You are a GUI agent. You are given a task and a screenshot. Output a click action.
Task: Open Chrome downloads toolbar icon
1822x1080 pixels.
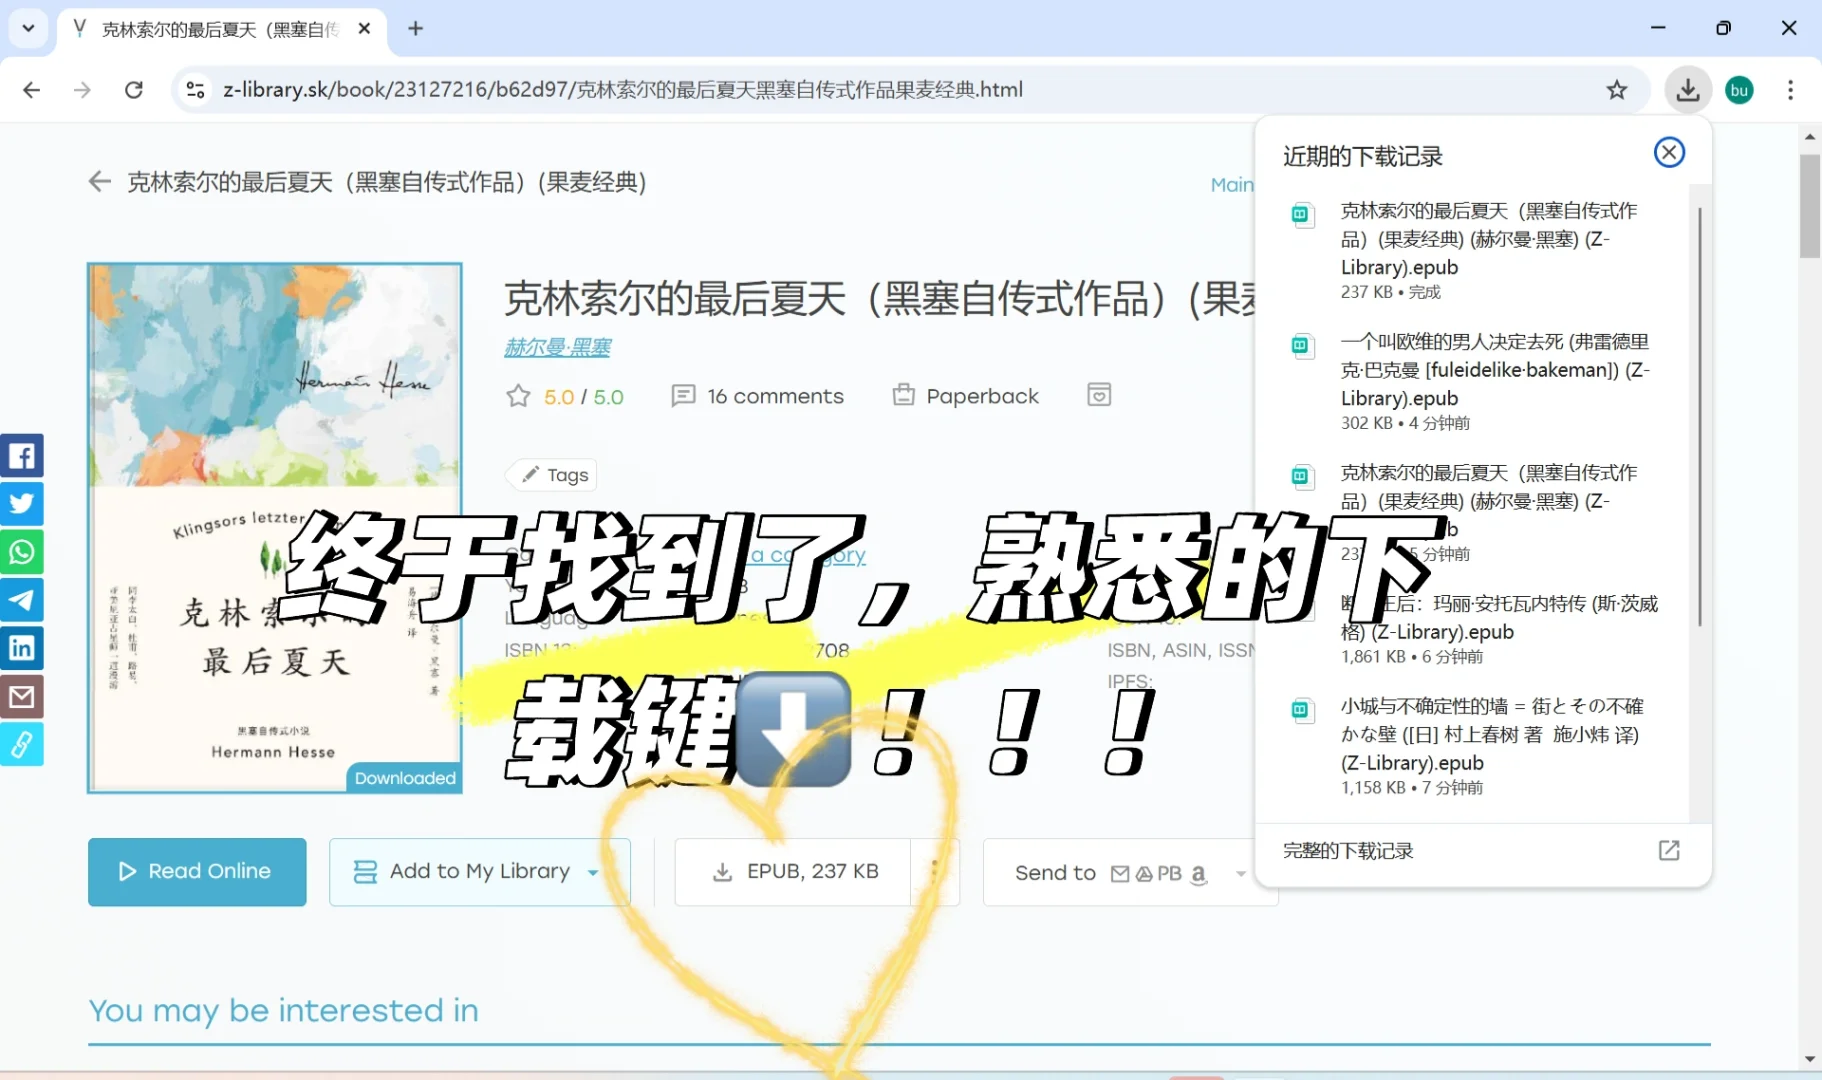coord(1688,90)
